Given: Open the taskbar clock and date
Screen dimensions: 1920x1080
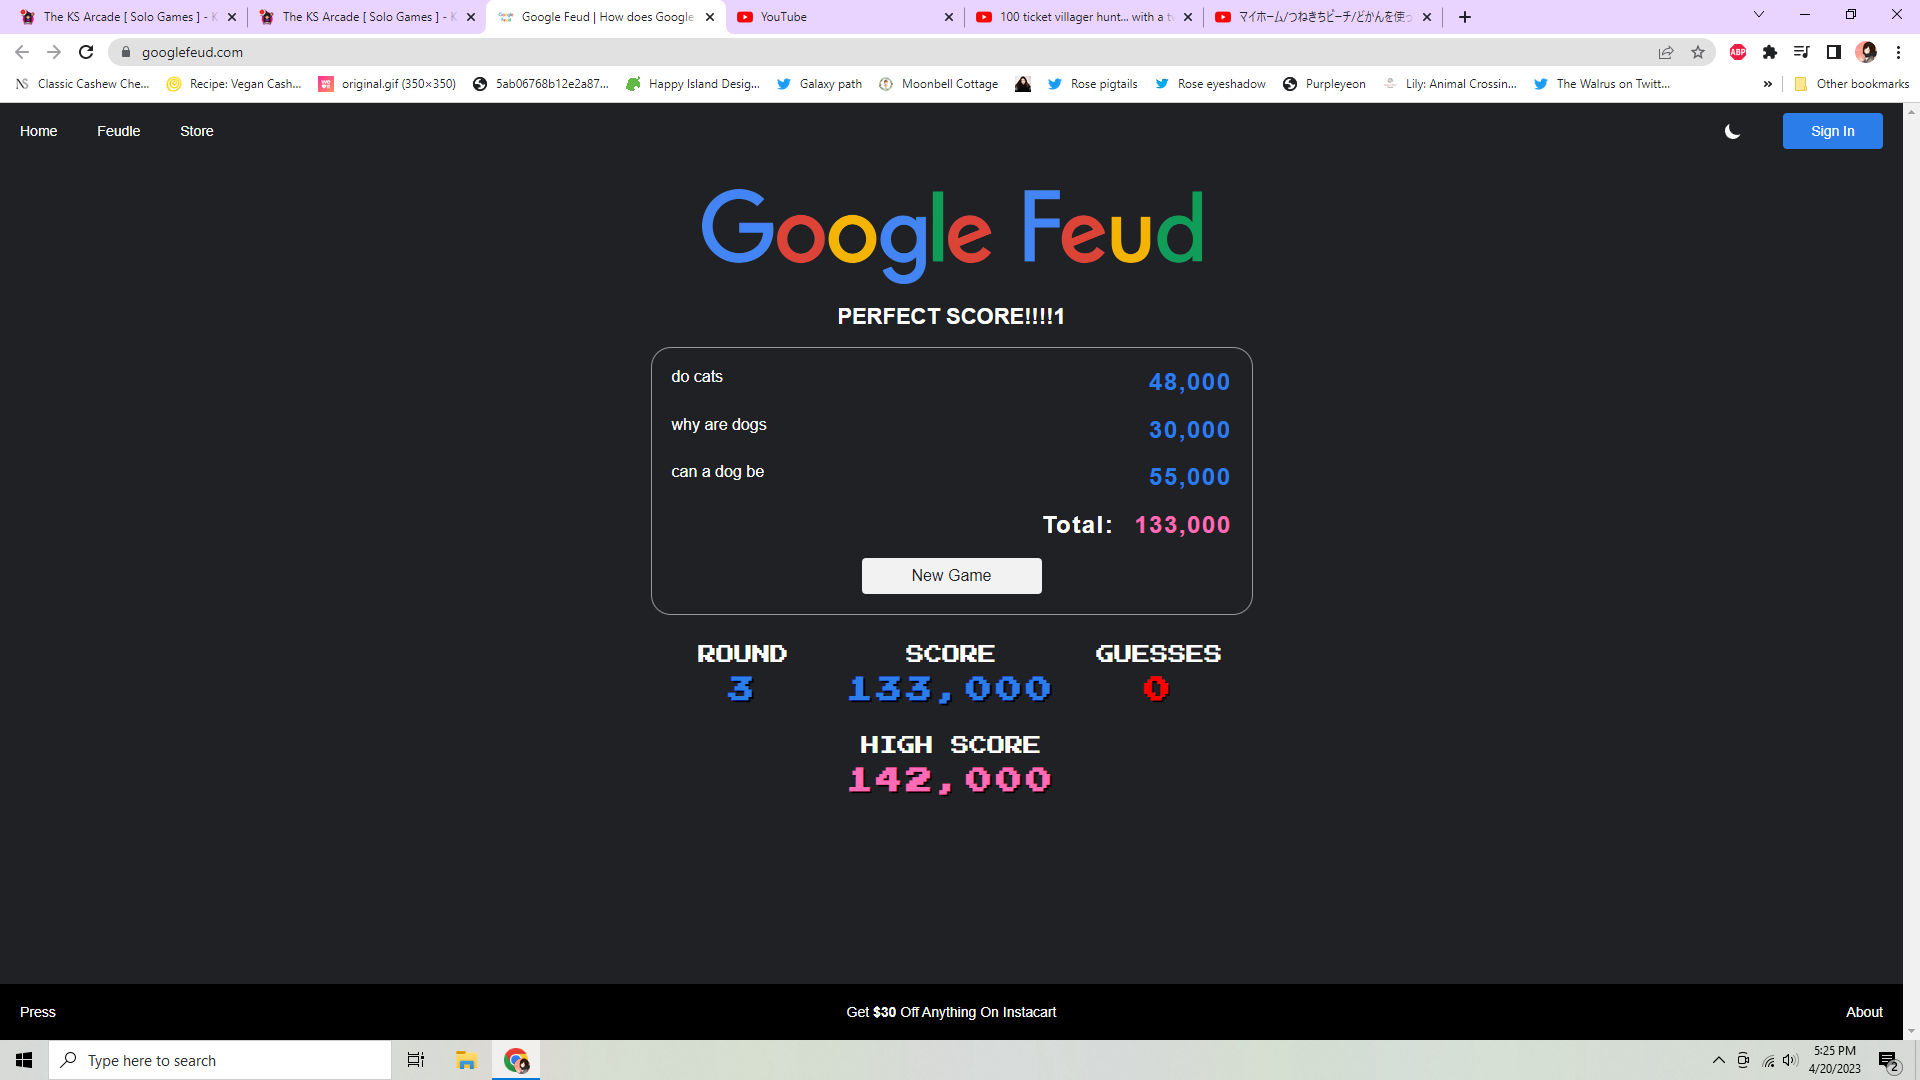Looking at the screenshot, I should click(x=1834, y=1060).
